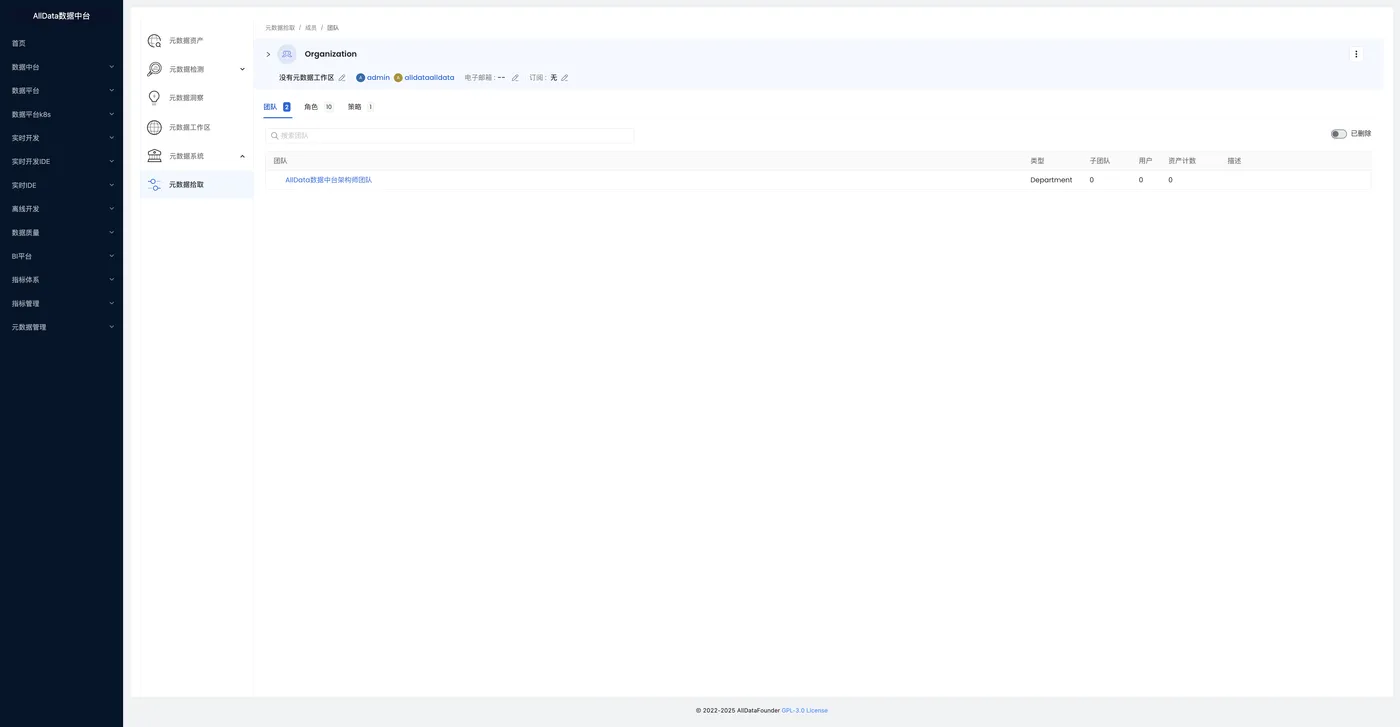Open the alldataalldata user link

point(429,77)
